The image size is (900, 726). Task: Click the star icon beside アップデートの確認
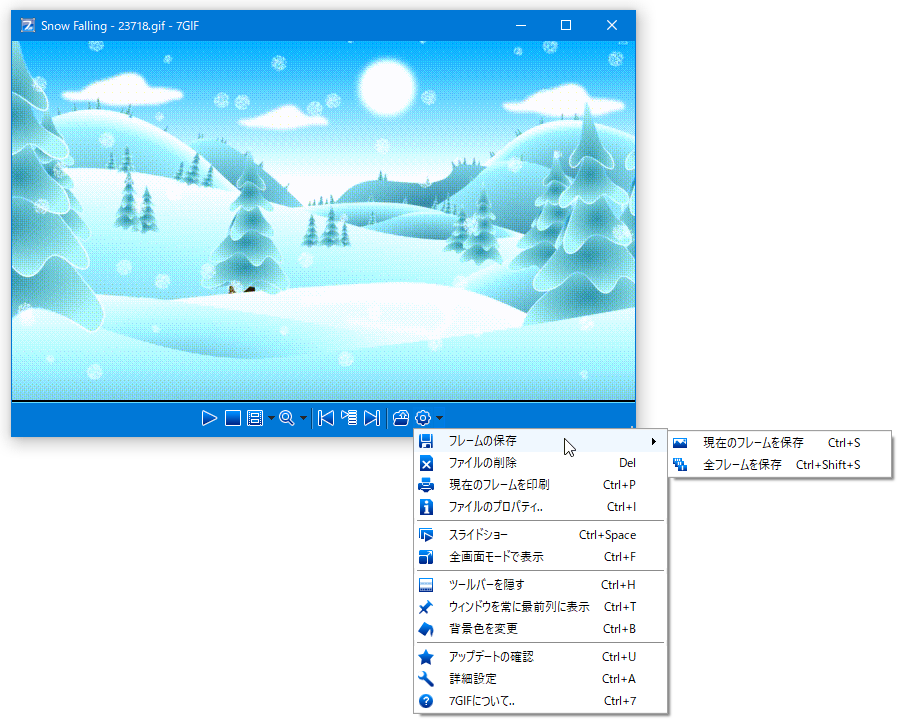click(426, 657)
